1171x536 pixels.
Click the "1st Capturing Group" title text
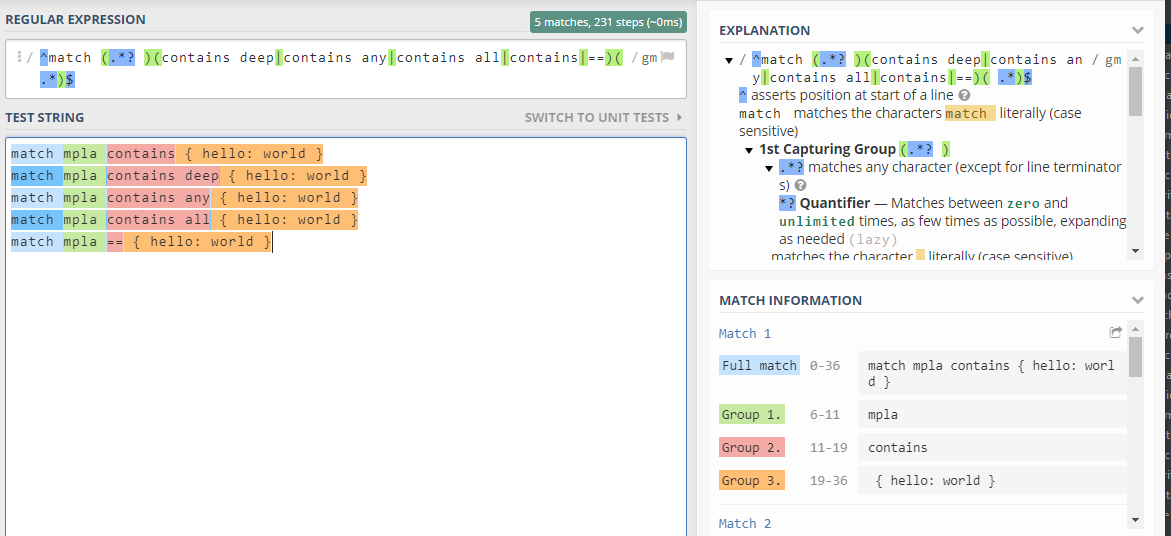827,149
